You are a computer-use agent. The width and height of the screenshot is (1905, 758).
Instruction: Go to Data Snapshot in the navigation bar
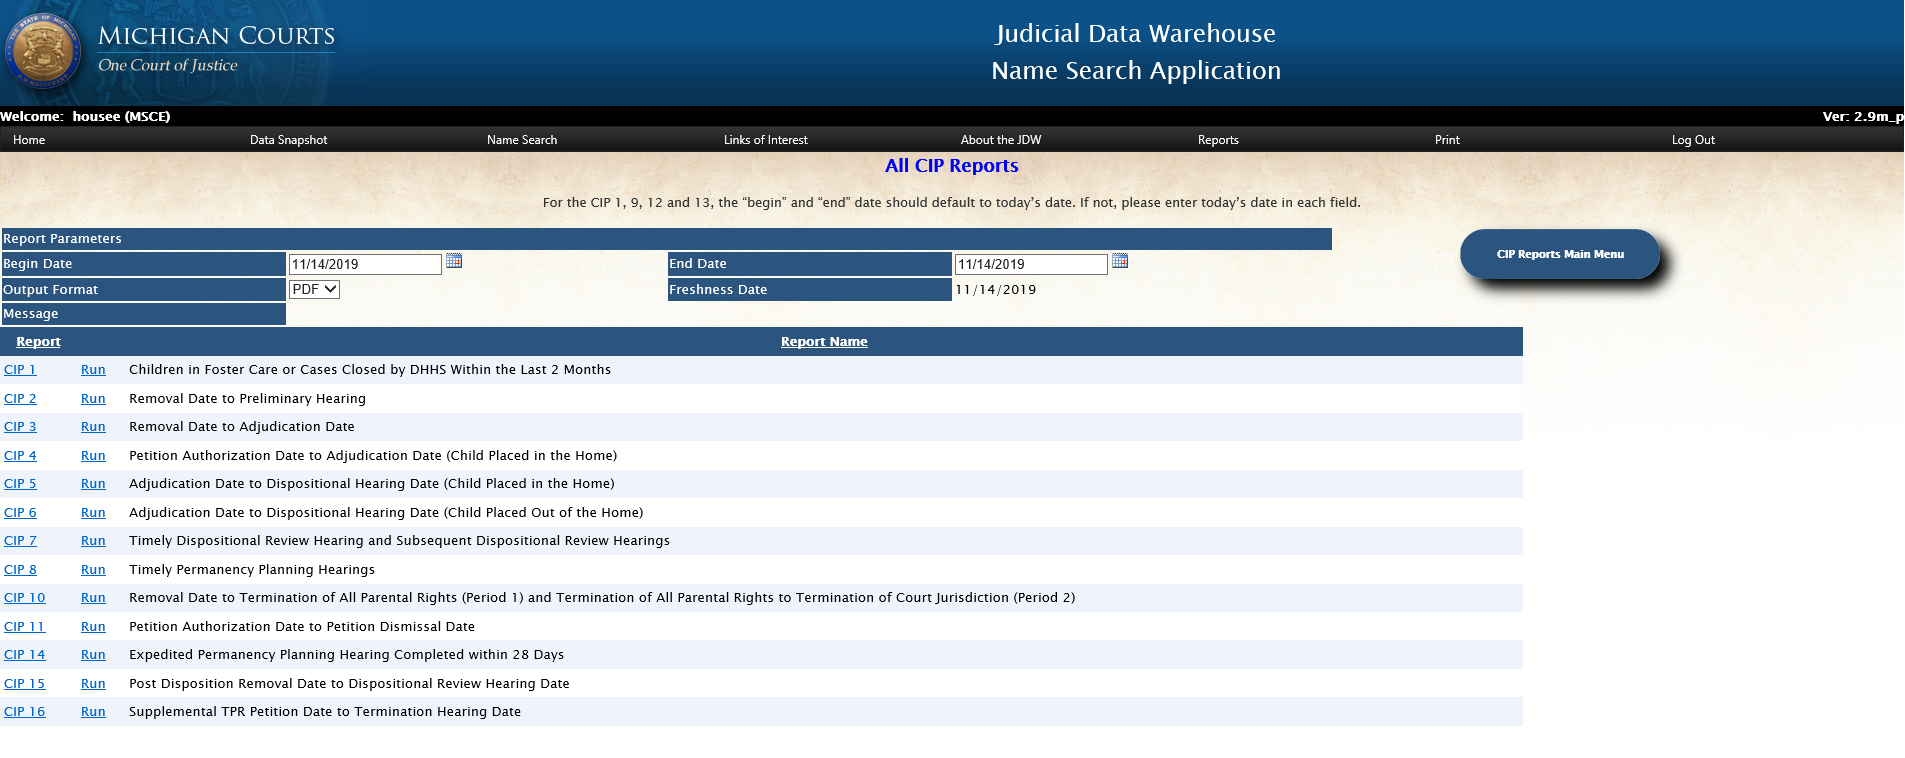click(x=288, y=140)
